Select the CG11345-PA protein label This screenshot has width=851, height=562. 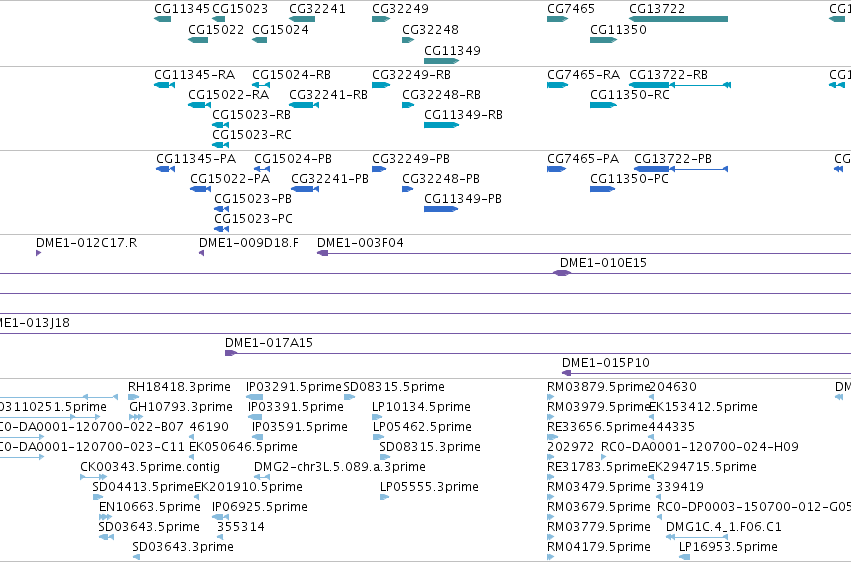pos(196,158)
